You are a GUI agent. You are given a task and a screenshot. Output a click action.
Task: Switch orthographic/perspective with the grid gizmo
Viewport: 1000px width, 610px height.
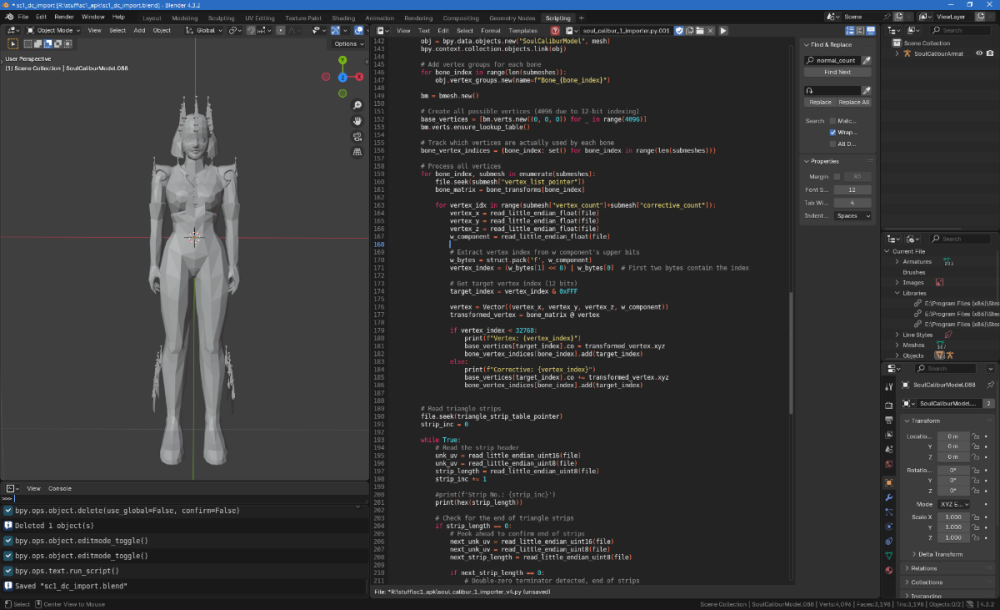pos(358,152)
